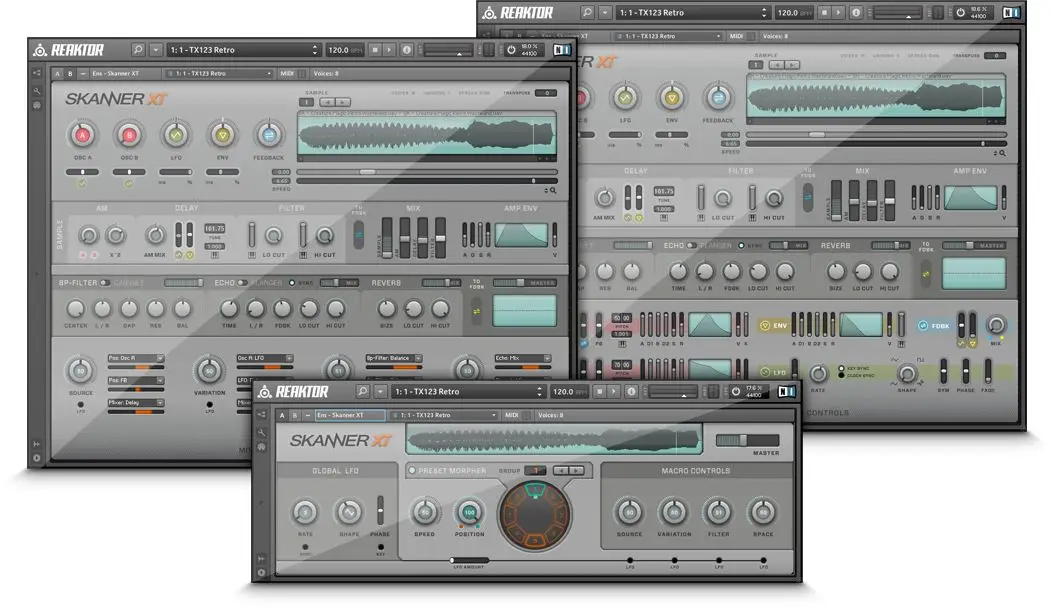
Task: Toggle Echo / Flanger switch in left window
Action: coord(242,283)
